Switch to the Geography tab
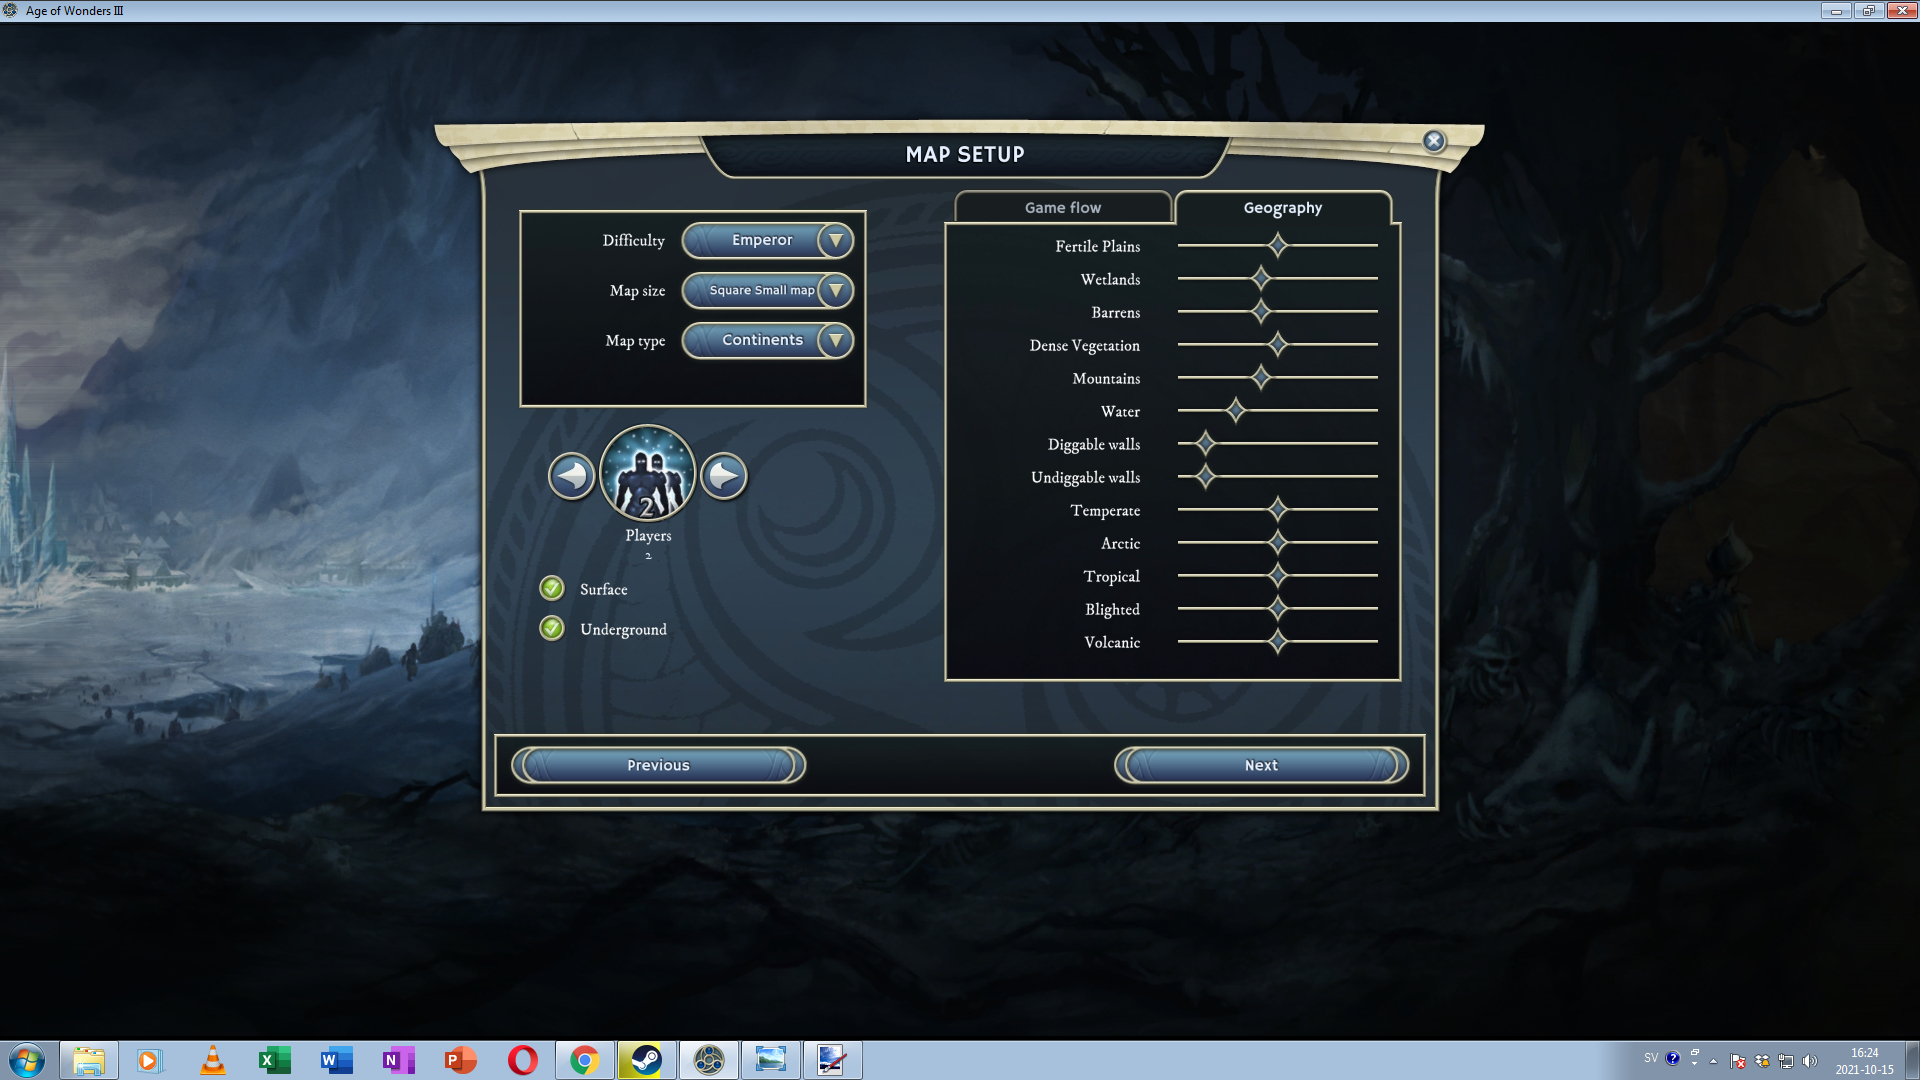 coord(1283,207)
